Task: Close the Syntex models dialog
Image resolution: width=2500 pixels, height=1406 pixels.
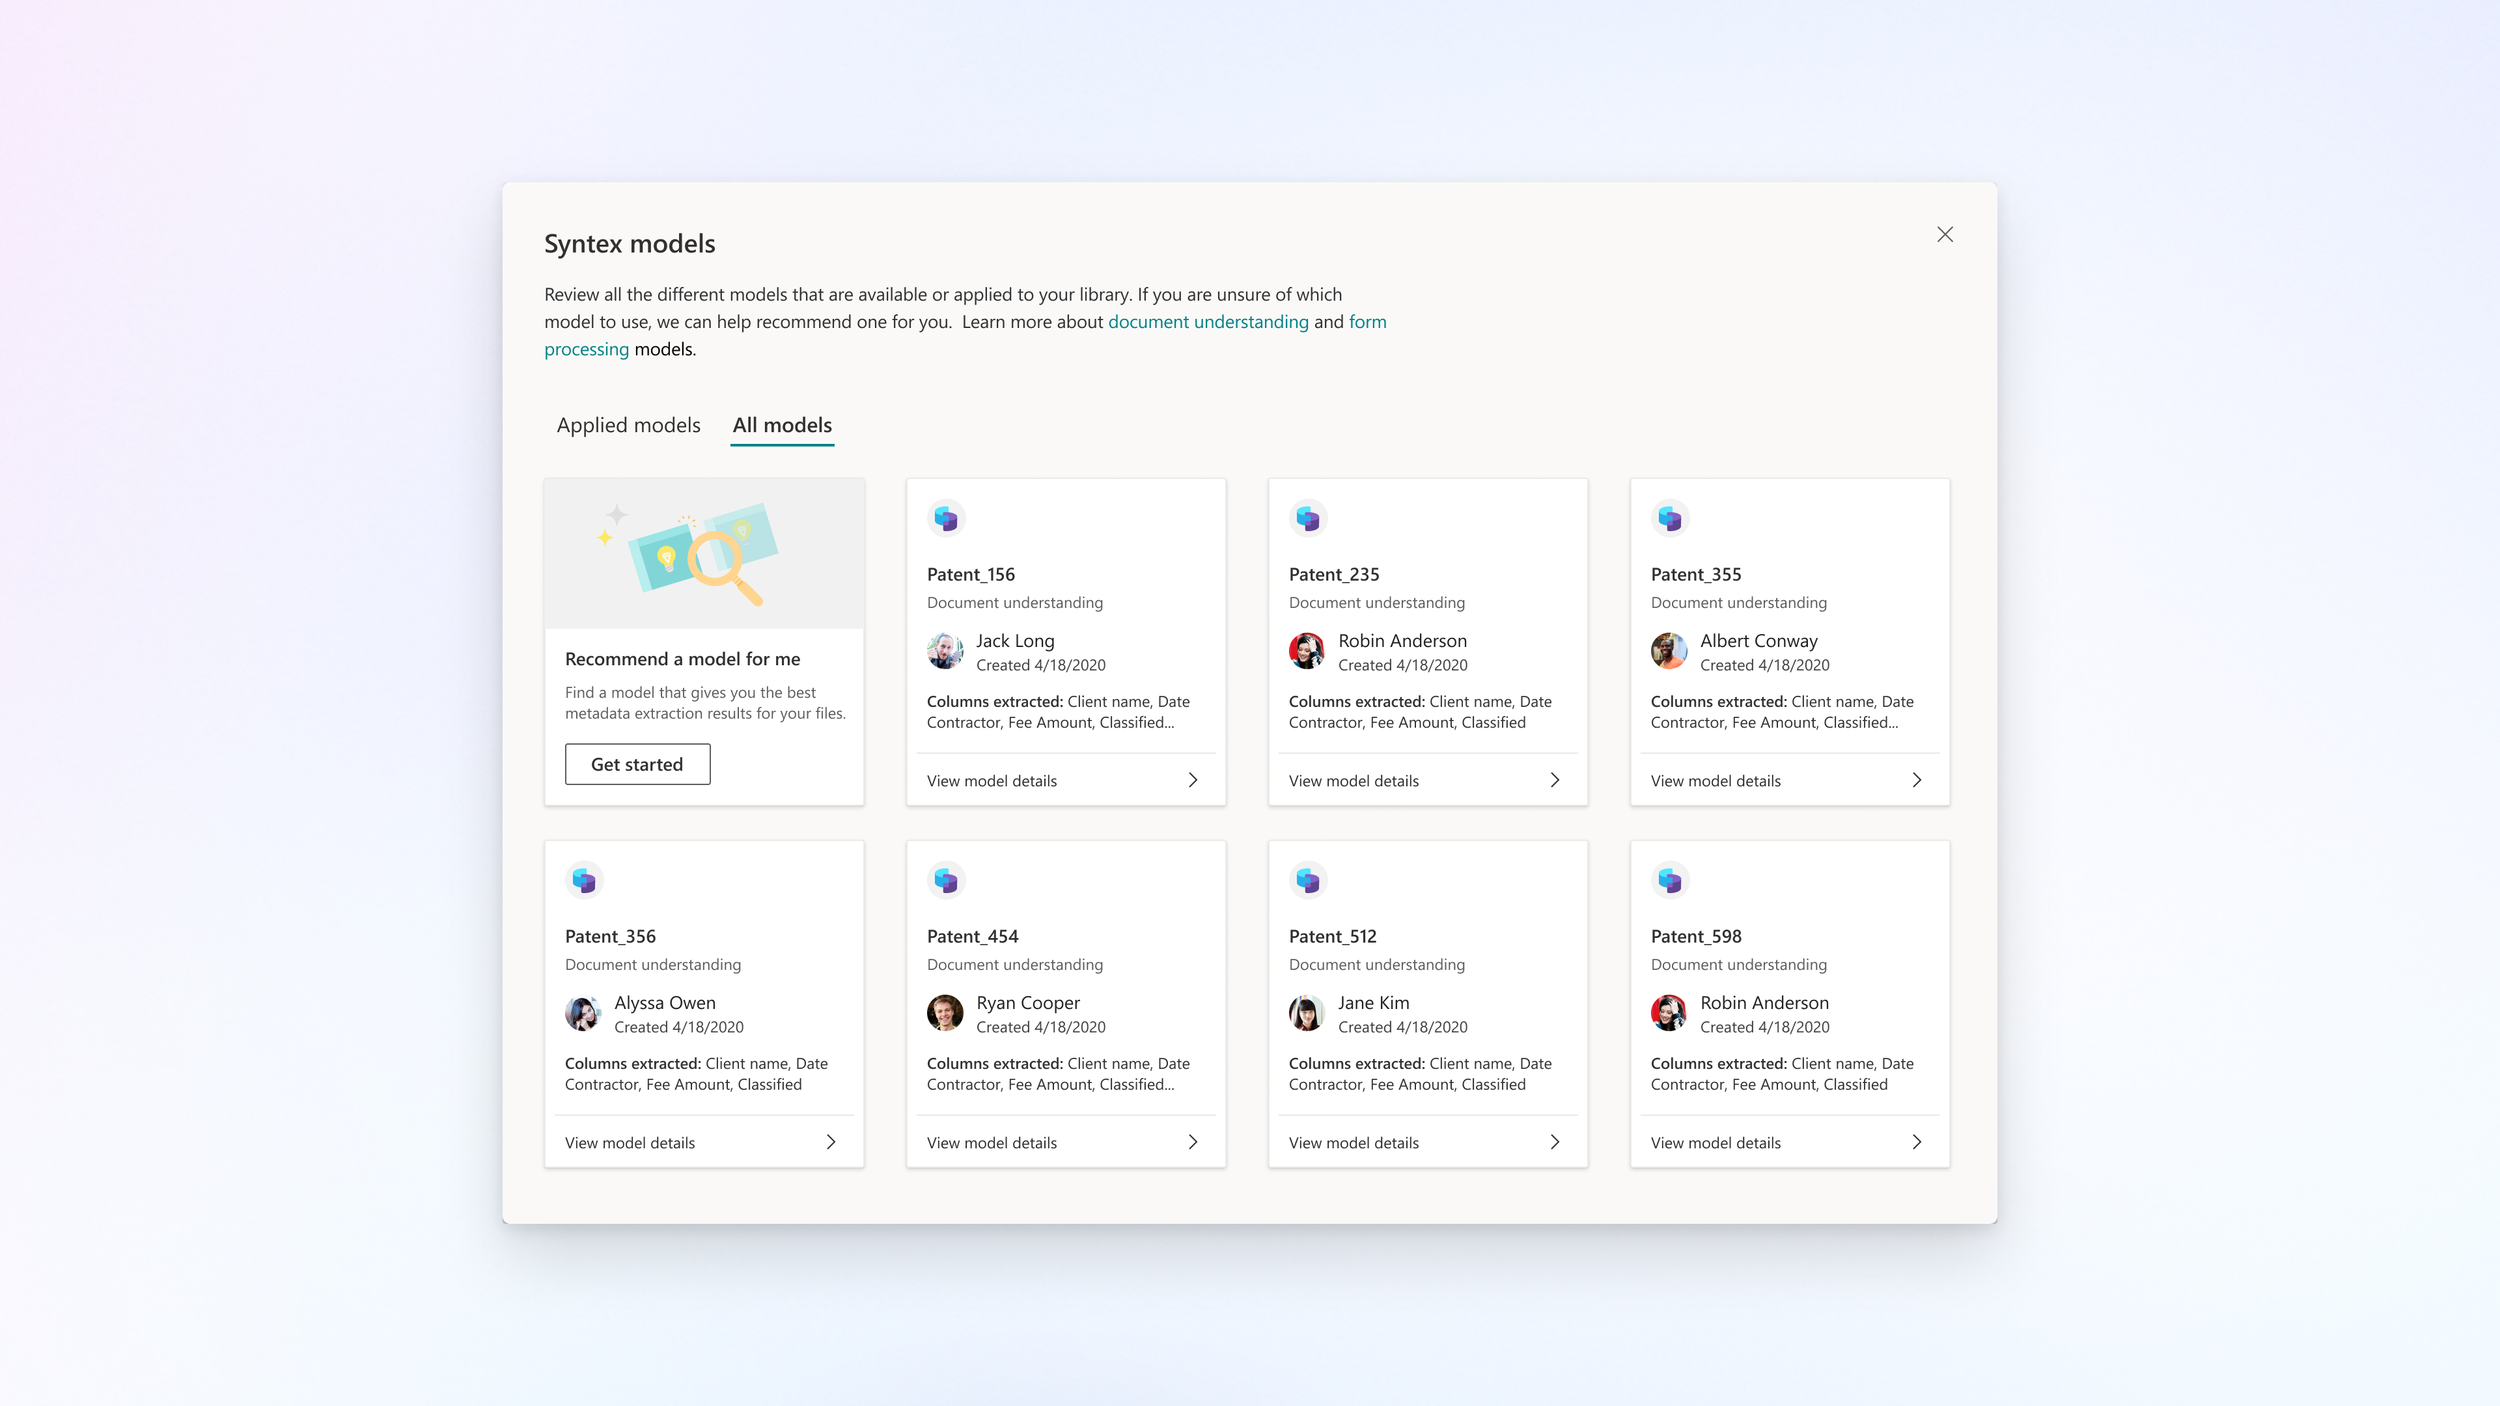Action: coord(1944,235)
